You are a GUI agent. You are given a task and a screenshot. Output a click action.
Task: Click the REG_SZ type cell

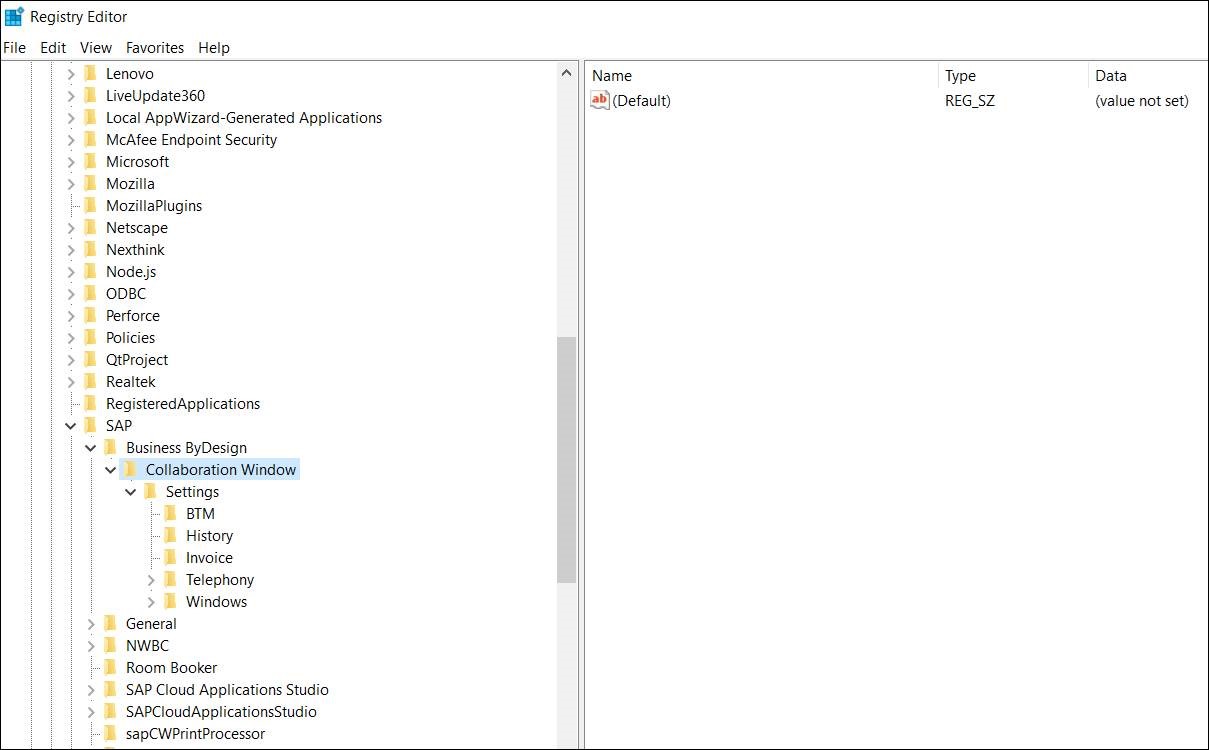coord(970,100)
